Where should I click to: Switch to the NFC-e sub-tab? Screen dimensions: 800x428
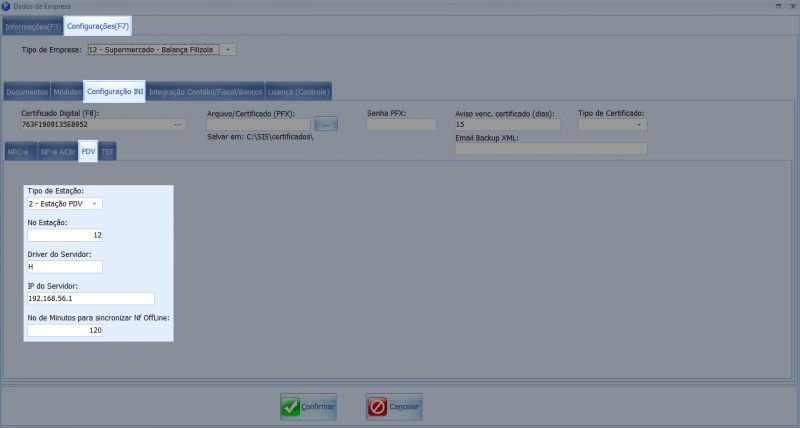(19, 152)
